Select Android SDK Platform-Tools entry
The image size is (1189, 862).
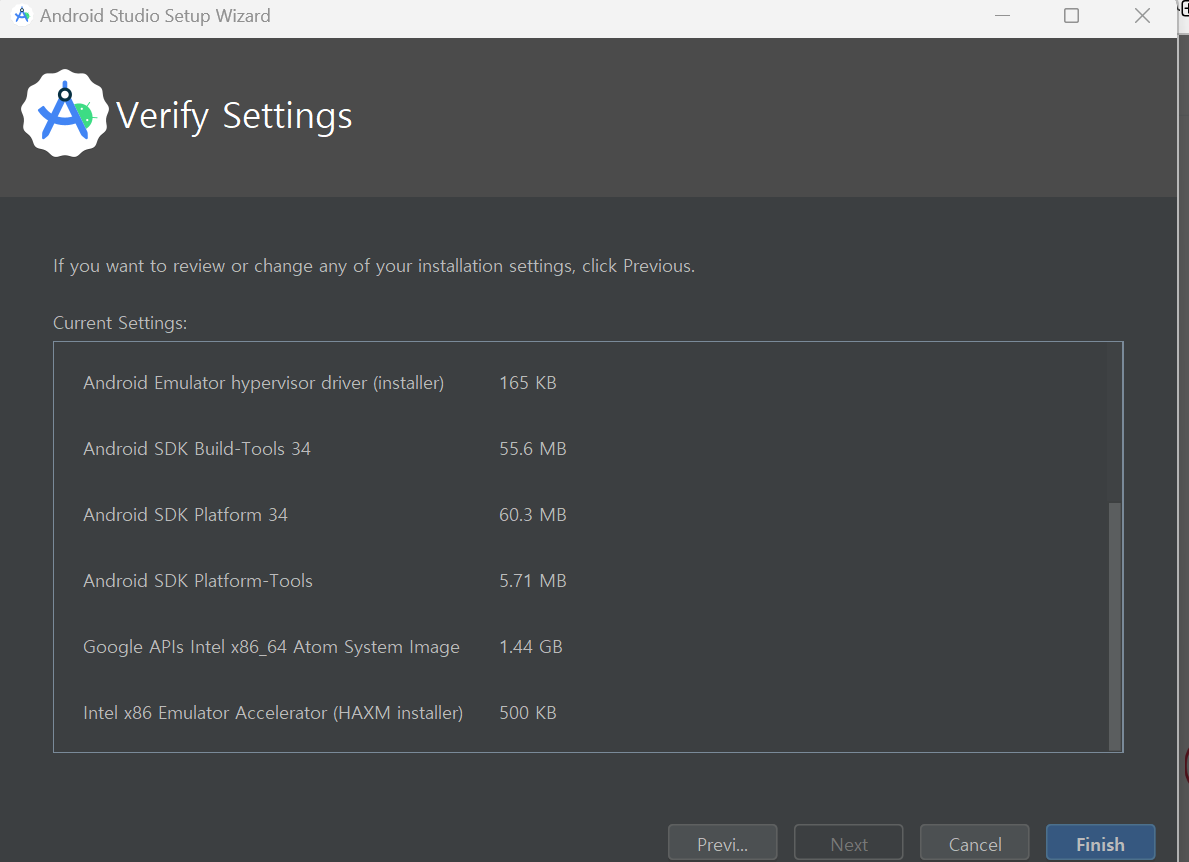click(198, 581)
